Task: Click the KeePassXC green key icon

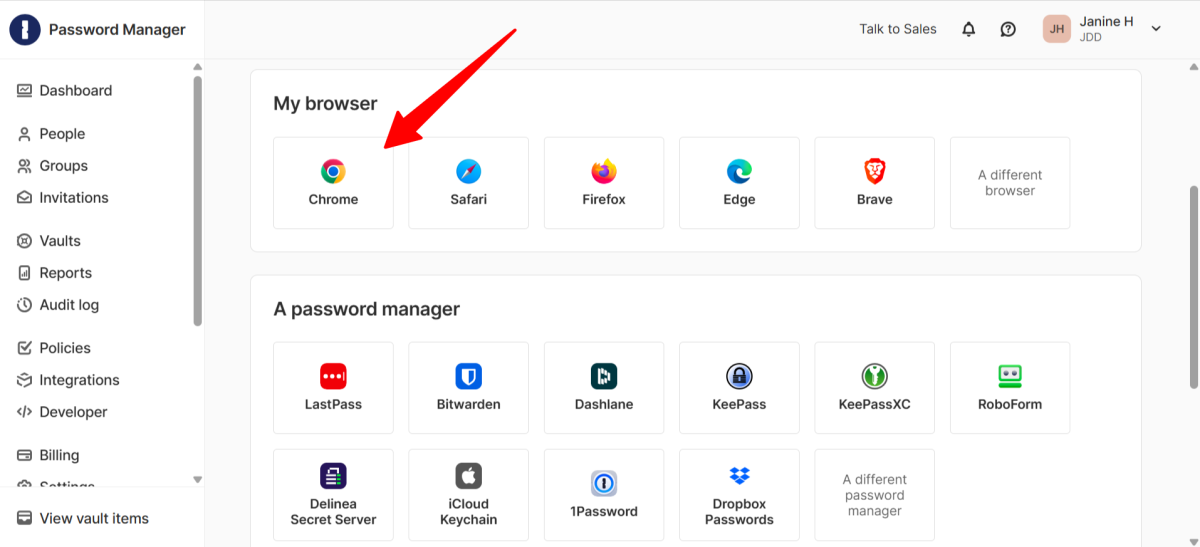Action: 874,376
